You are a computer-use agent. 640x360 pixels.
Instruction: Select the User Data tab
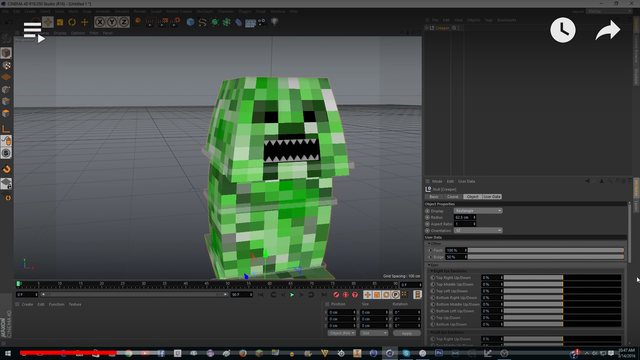point(492,197)
